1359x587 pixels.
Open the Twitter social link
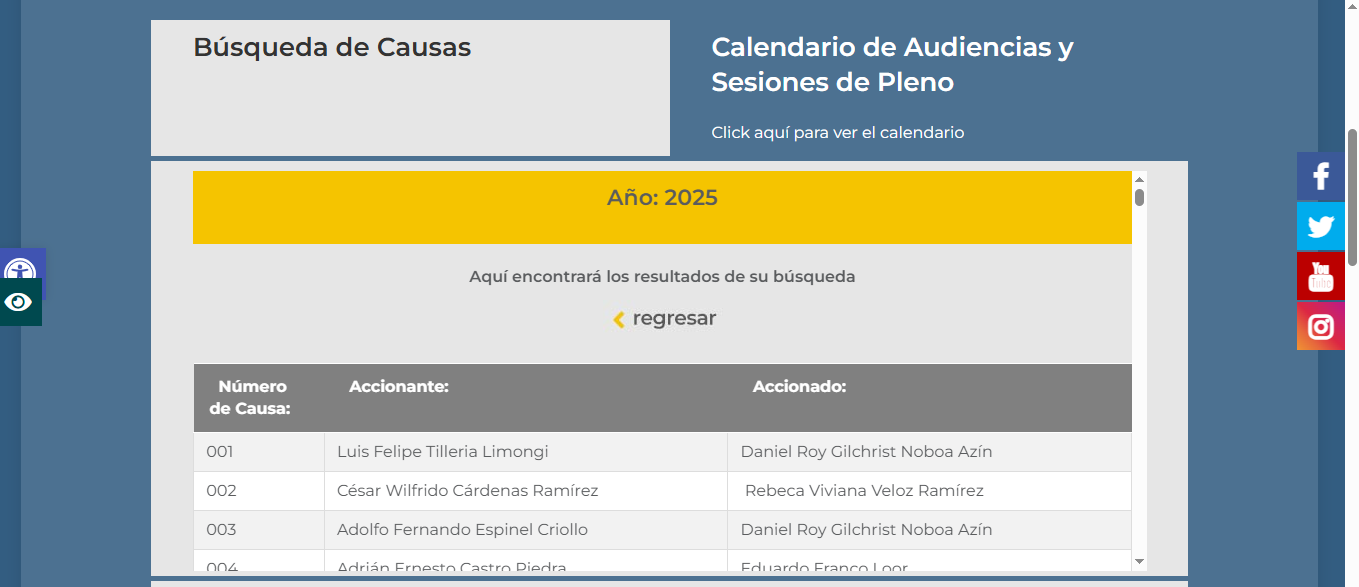click(1321, 227)
